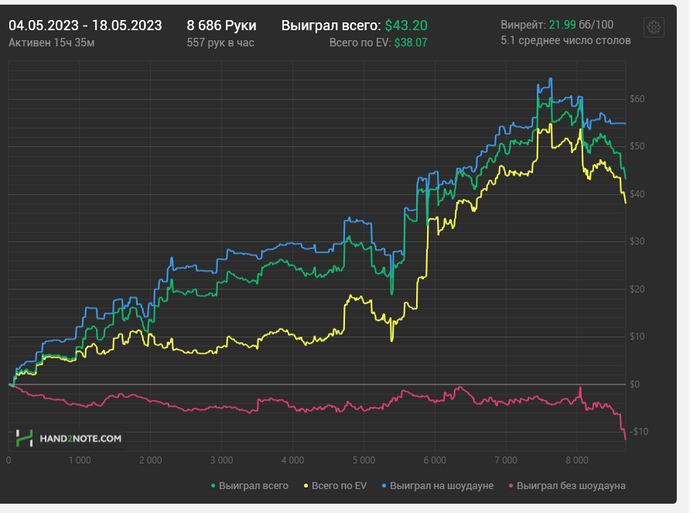This screenshot has width=700, height=513.
Task: Toggle the 'Всего по EV' legend series
Action: click(335, 486)
